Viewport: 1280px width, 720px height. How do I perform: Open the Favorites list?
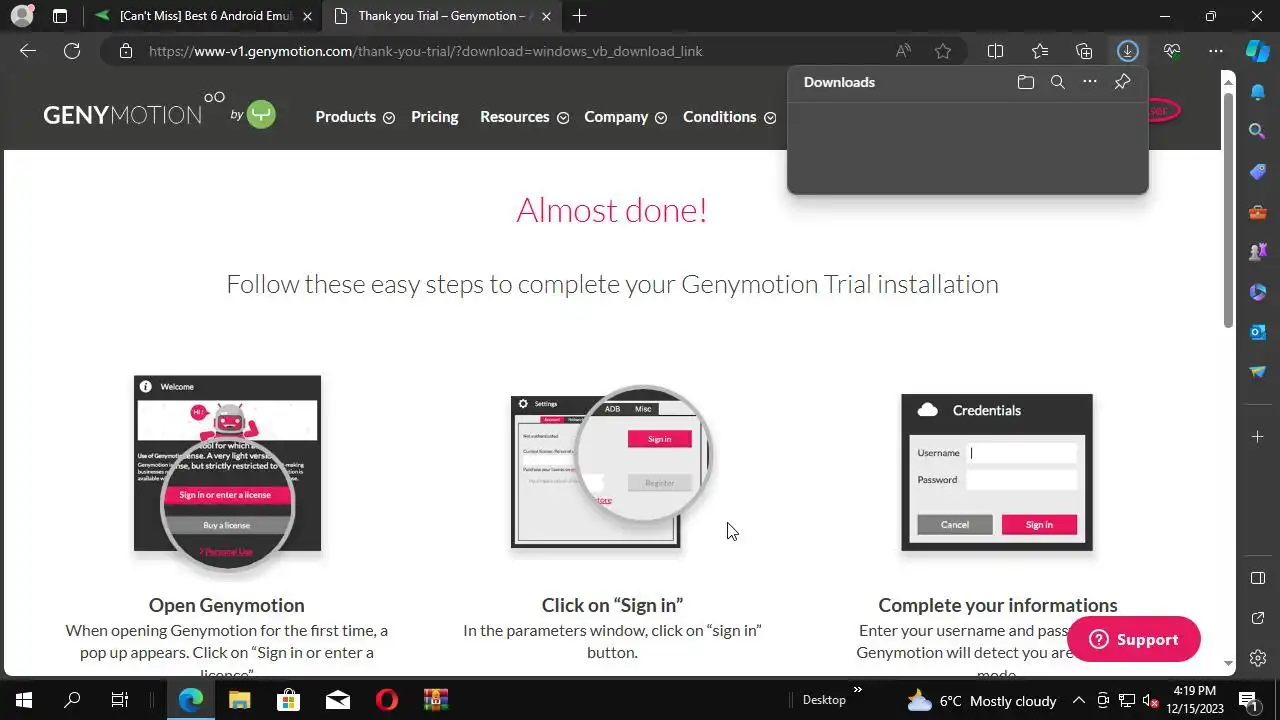1040,51
